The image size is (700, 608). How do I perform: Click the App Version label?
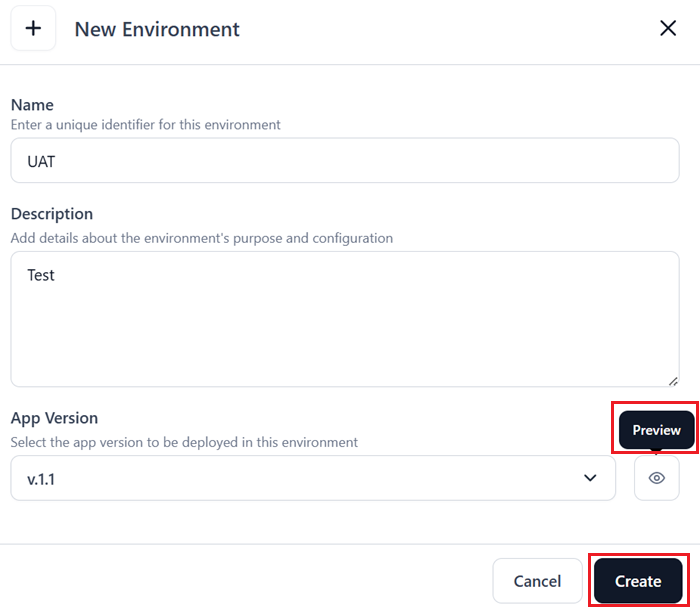pyautogui.click(x=54, y=418)
